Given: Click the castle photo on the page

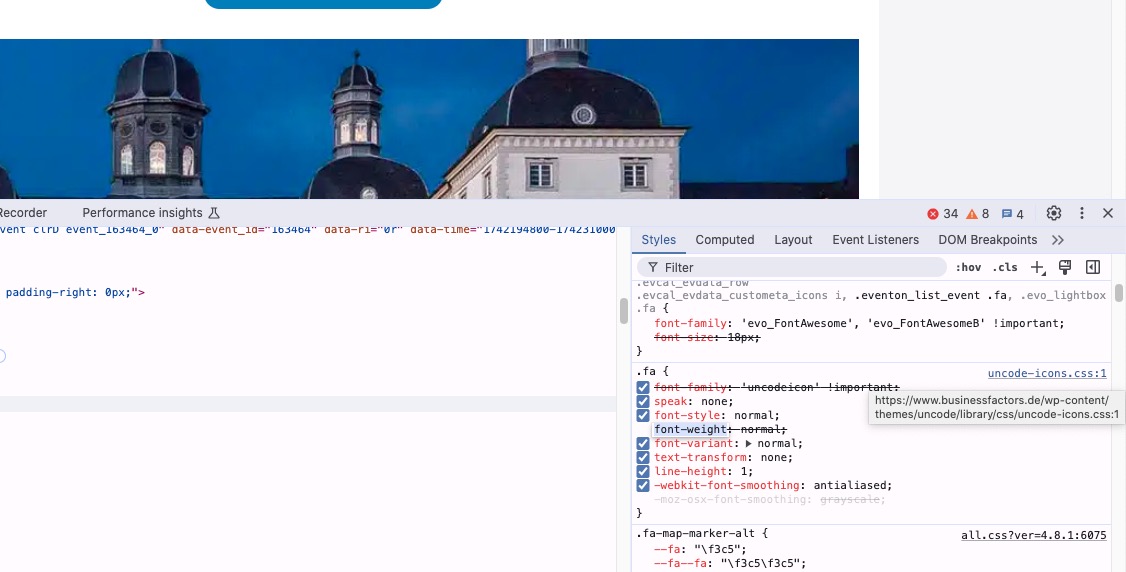Looking at the screenshot, I should tap(429, 118).
